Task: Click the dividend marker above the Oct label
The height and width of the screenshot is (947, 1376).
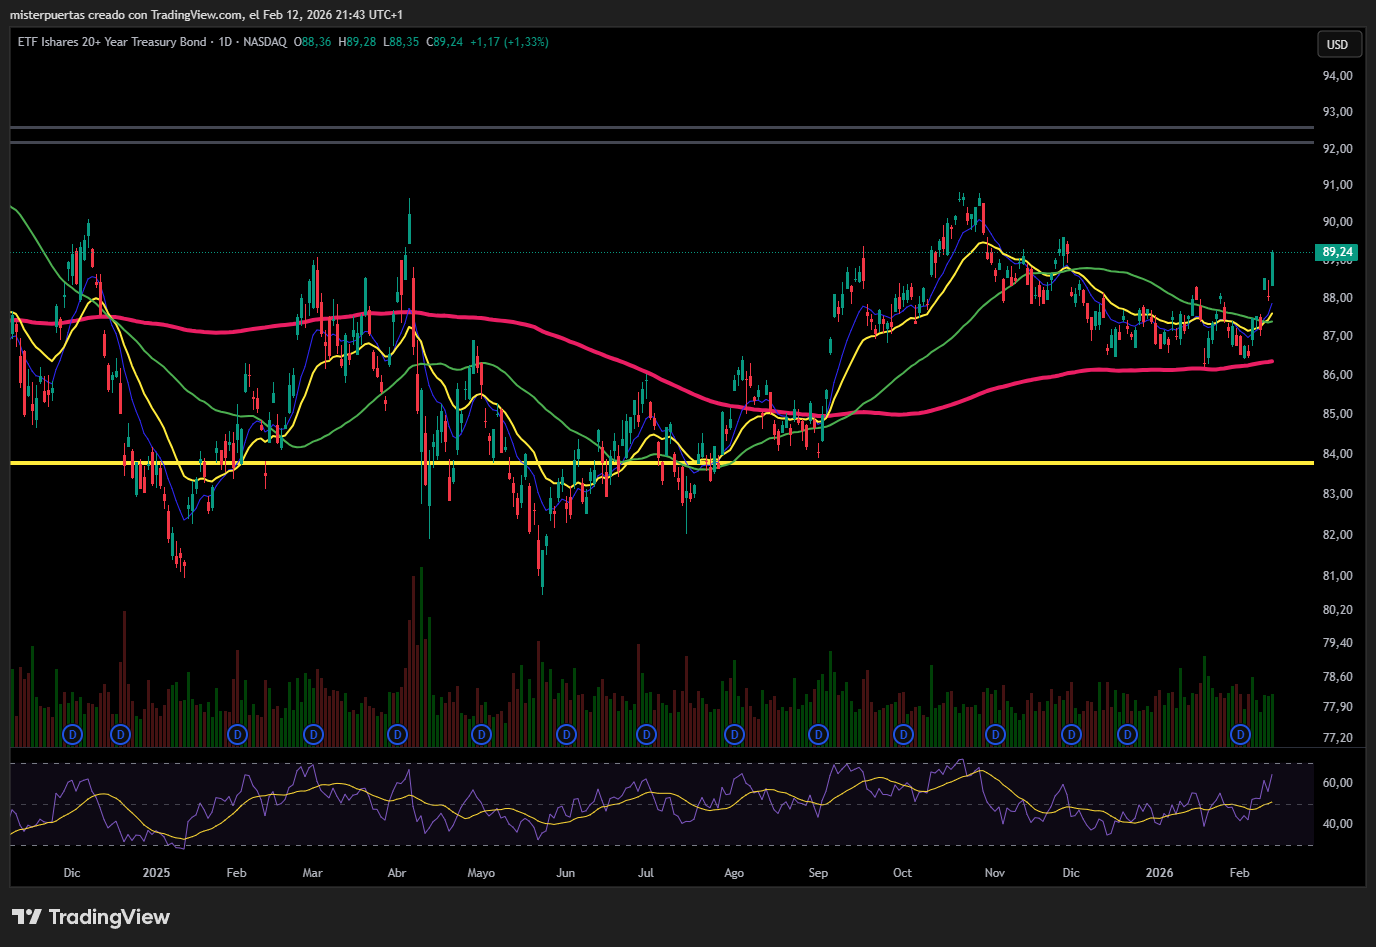Action: [x=904, y=734]
